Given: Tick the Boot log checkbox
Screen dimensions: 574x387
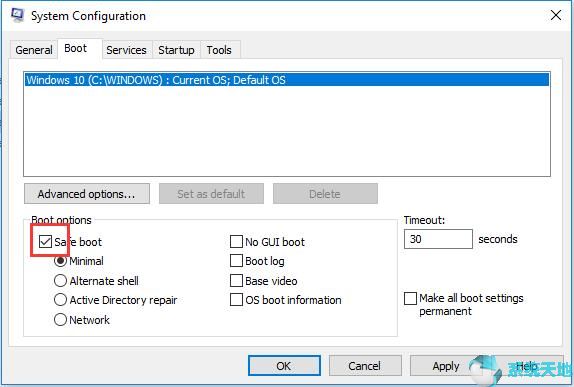Looking at the screenshot, I should pos(236,261).
